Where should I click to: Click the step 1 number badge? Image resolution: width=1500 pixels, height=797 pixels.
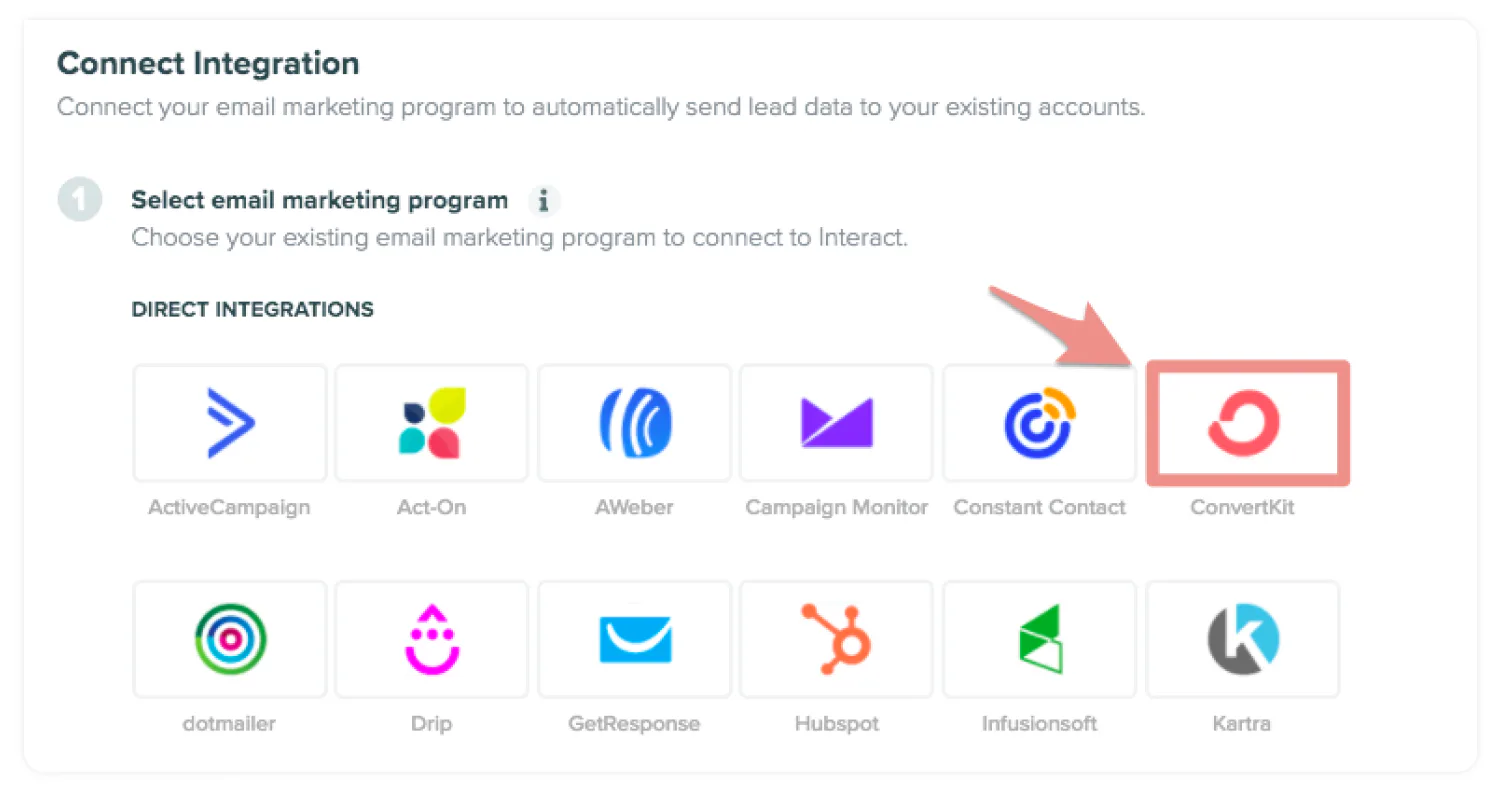[80, 200]
